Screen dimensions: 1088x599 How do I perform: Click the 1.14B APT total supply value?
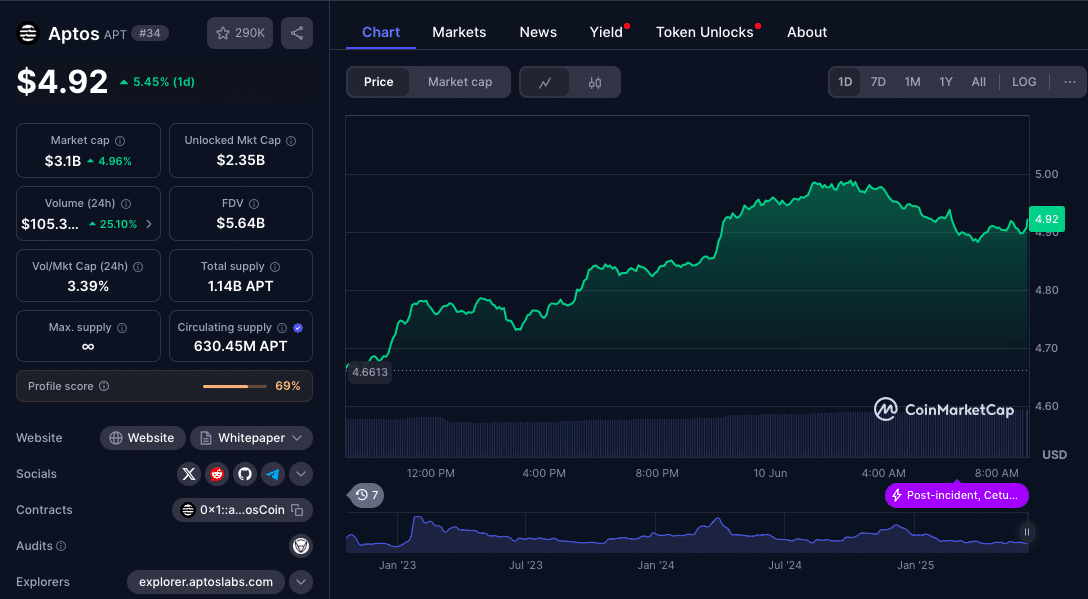coord(241,286)
